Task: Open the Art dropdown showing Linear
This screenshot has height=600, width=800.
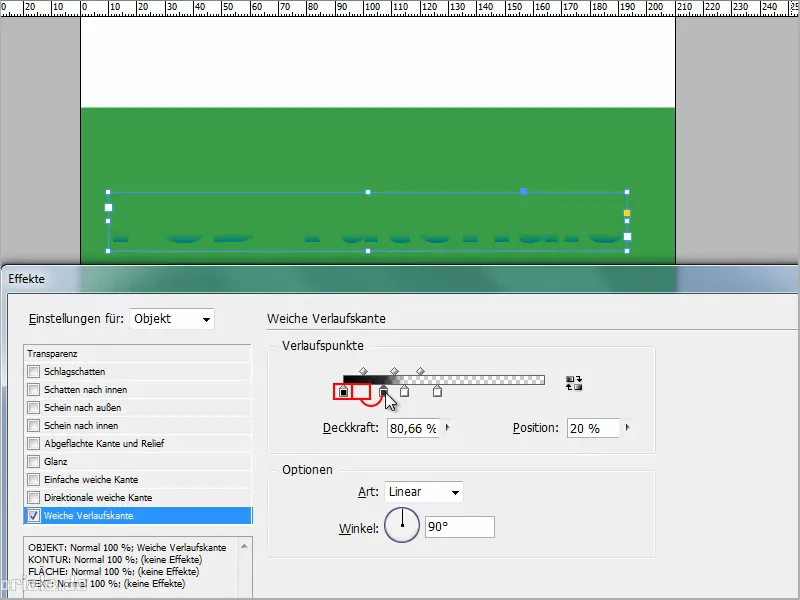Action: tap(423, 491)
